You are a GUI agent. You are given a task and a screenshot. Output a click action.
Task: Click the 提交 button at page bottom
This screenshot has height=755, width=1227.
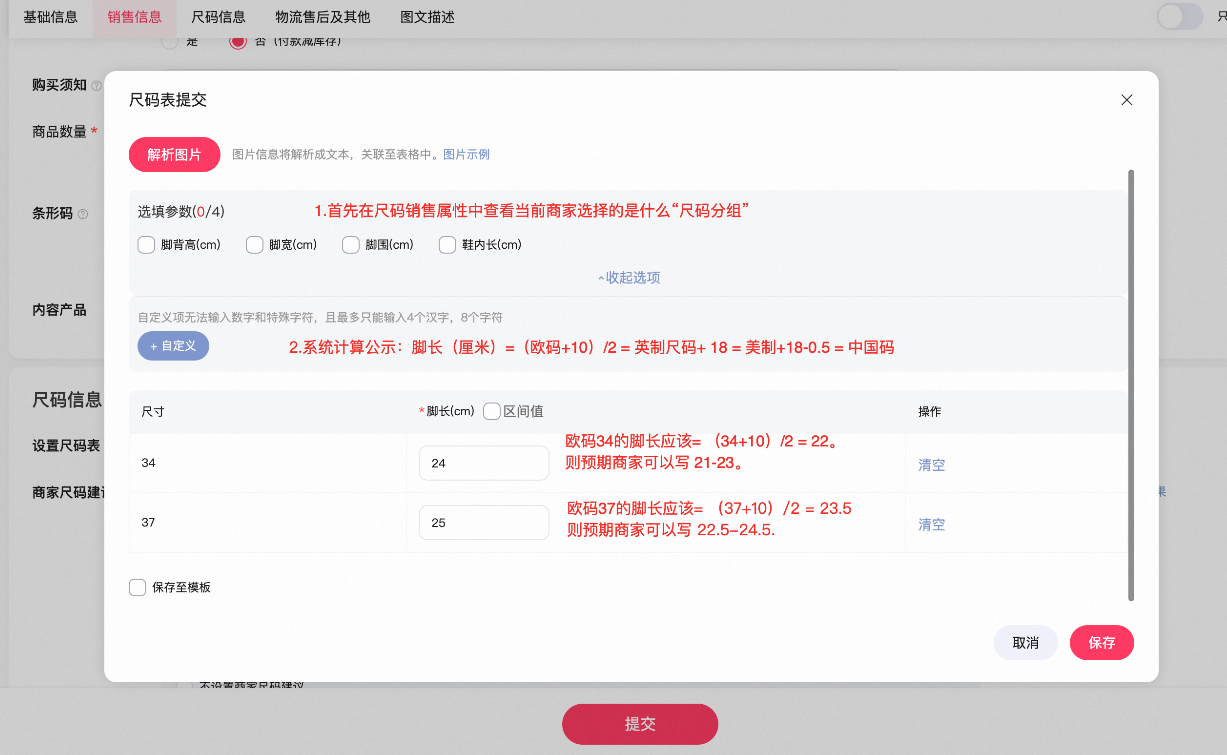pyautogui.click(x=640, y=724)
